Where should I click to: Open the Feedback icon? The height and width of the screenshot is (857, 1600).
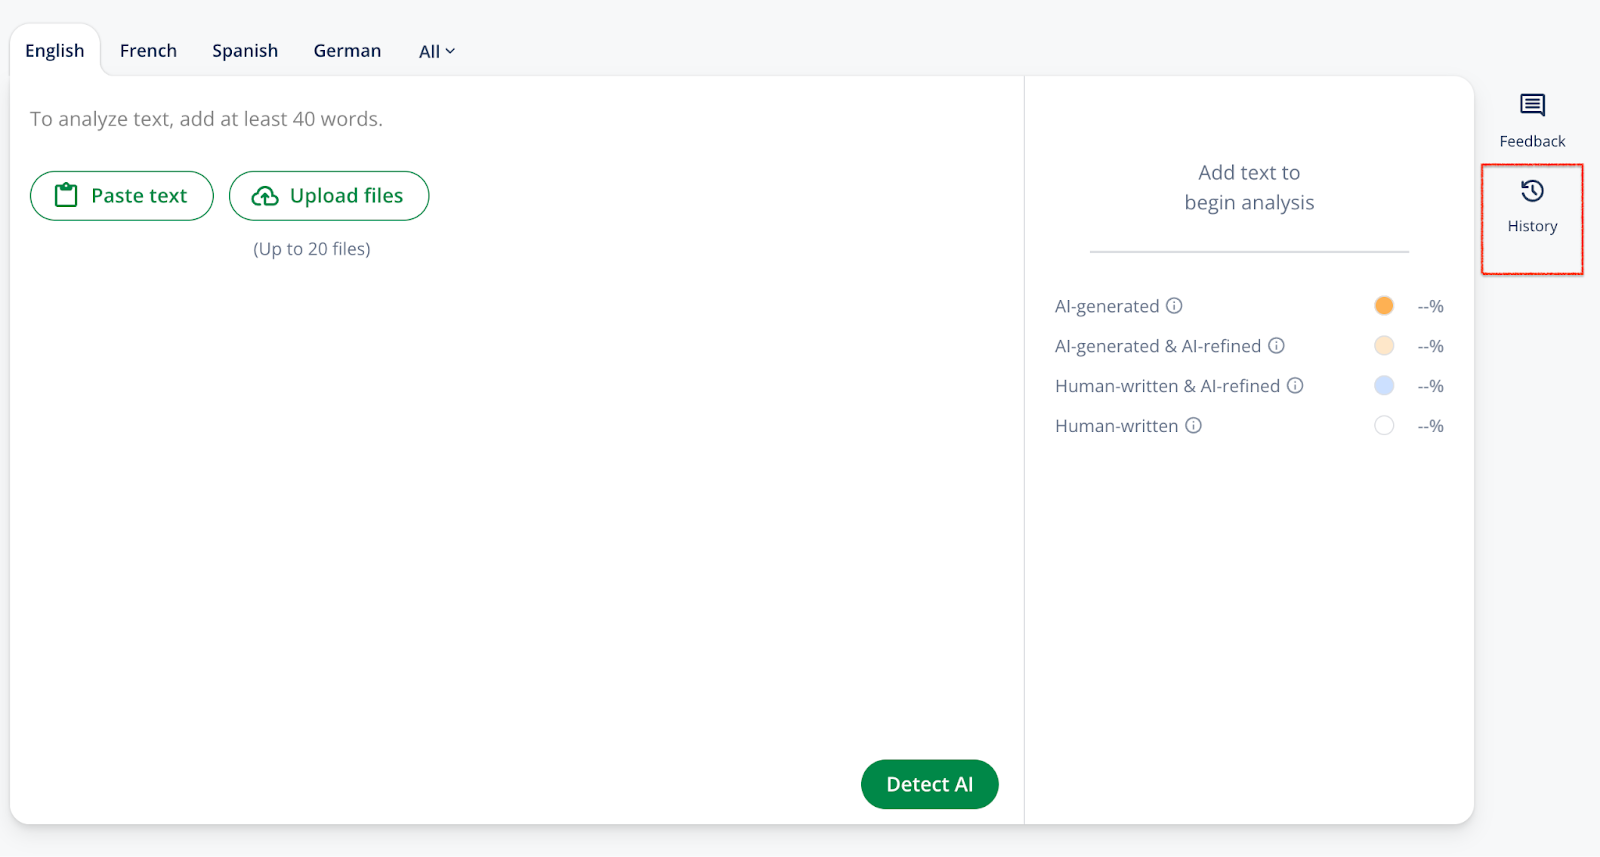coord(1532,105)
